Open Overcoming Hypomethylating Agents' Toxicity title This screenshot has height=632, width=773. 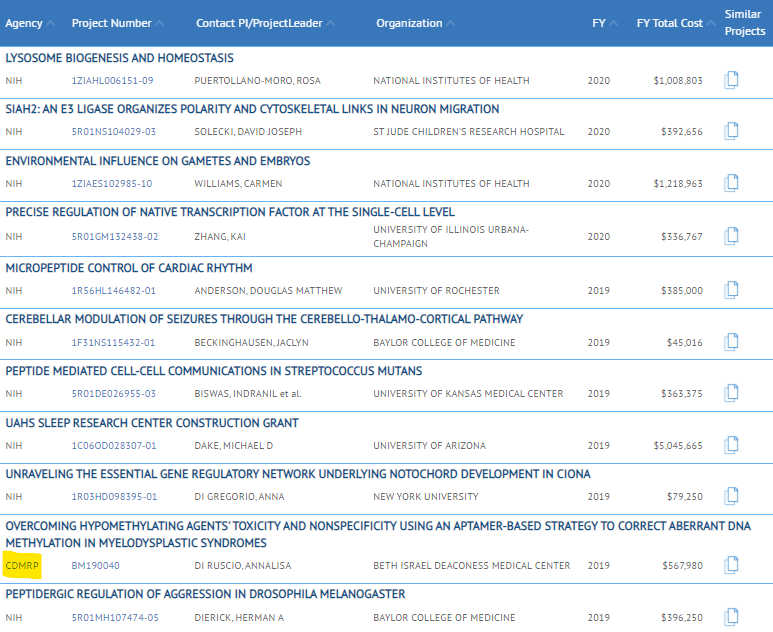tap(378, 534)
